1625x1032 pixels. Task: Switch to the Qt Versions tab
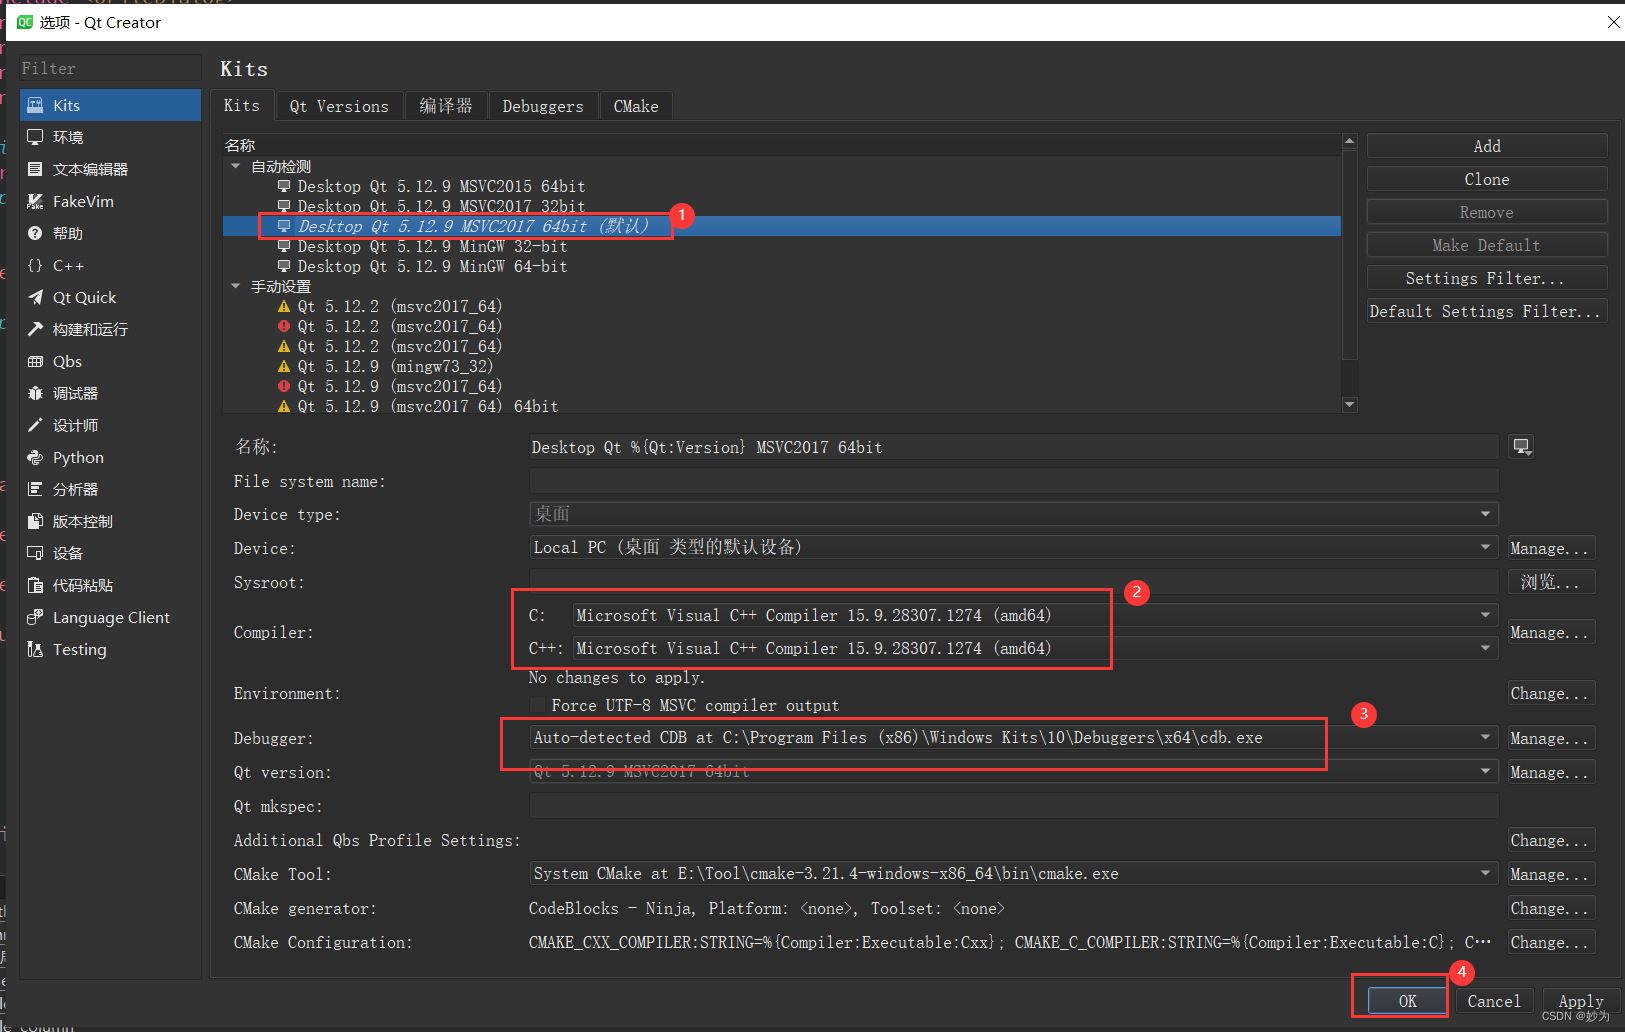coord(338,105)
